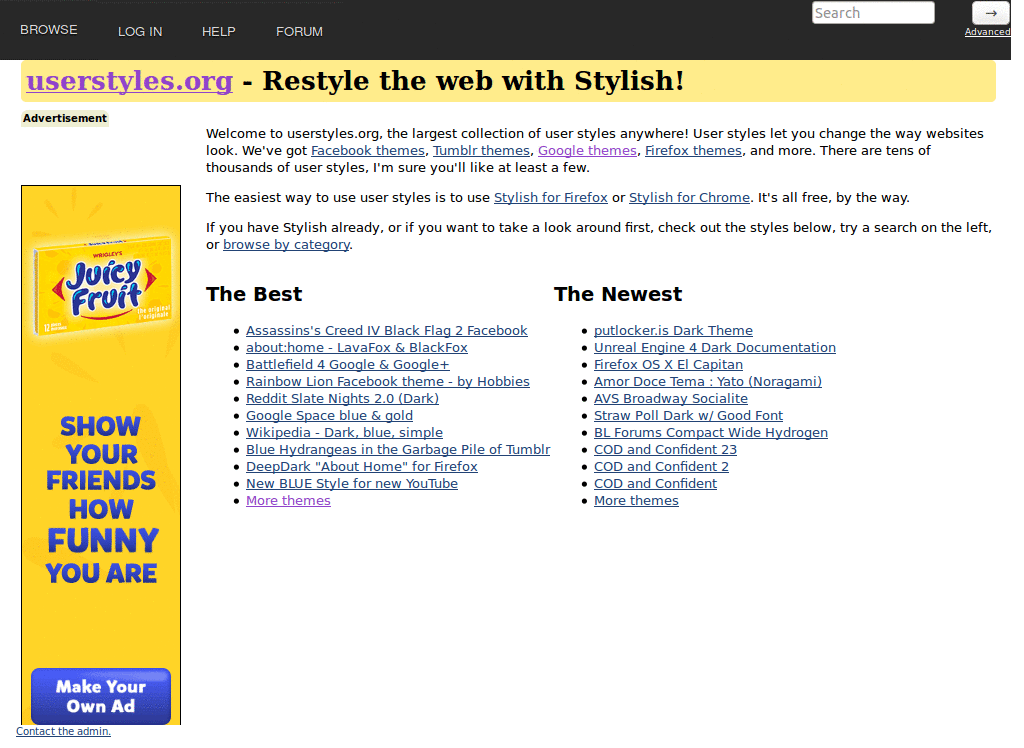Go to LOG IN in the navigation bar
The width and height of the screenshot is (1024, 748).
pos(140,31)
